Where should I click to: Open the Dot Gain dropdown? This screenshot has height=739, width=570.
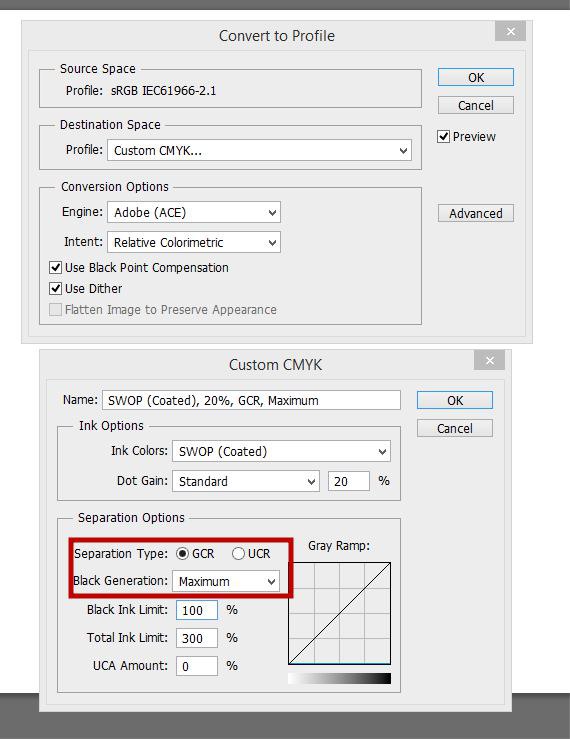click(246, 481)
